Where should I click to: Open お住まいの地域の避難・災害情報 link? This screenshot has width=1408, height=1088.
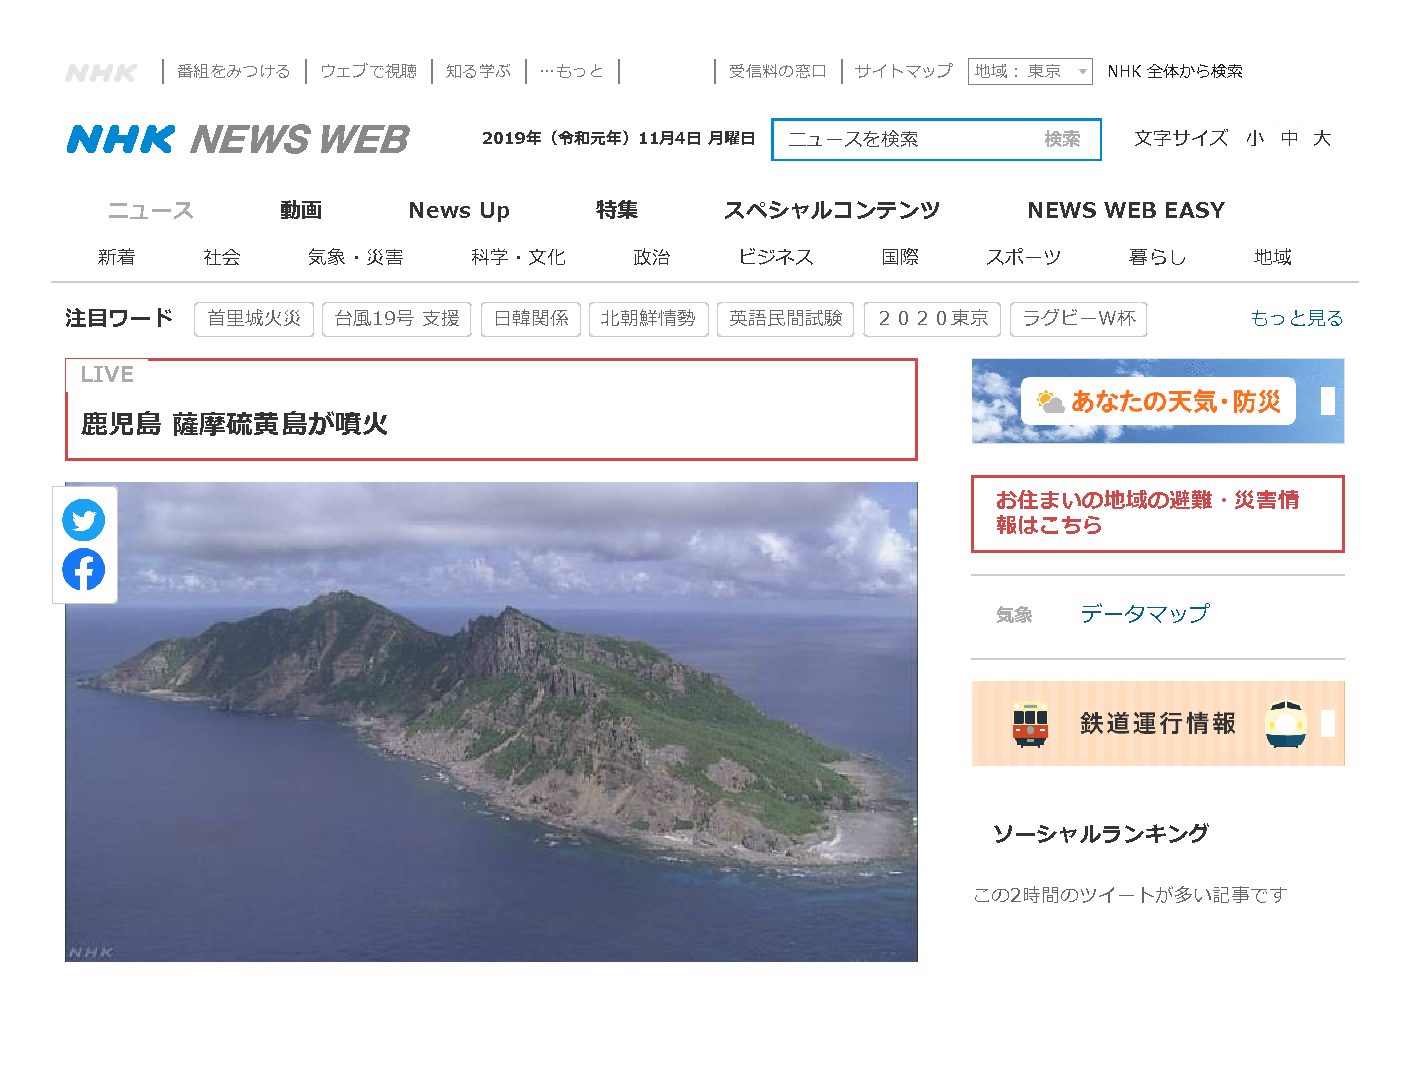point(1158,513)
